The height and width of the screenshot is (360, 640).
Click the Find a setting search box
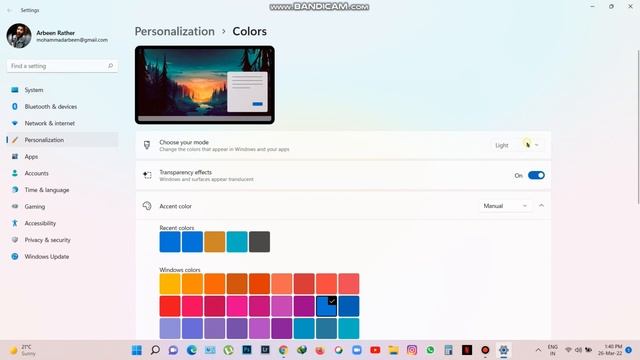[62, 66]
